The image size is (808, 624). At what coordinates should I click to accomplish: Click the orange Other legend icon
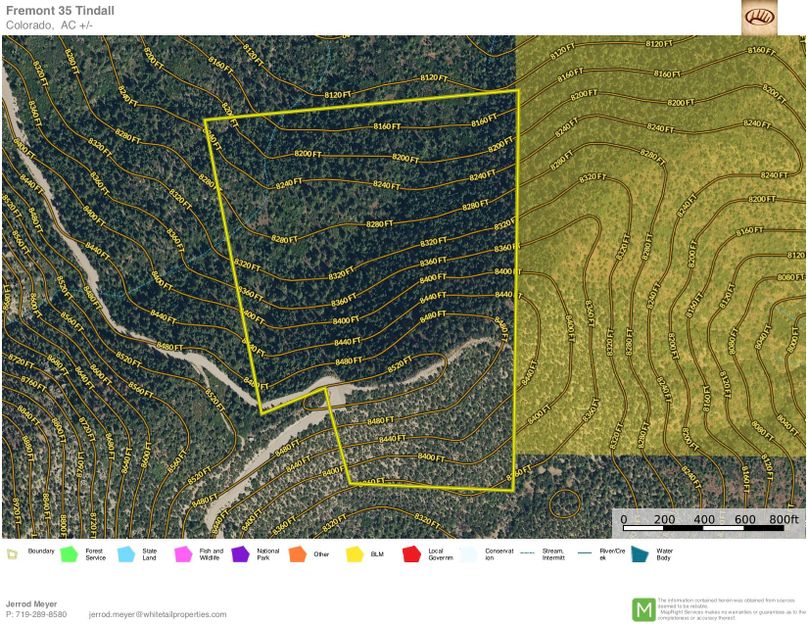[x=297, y=553]
